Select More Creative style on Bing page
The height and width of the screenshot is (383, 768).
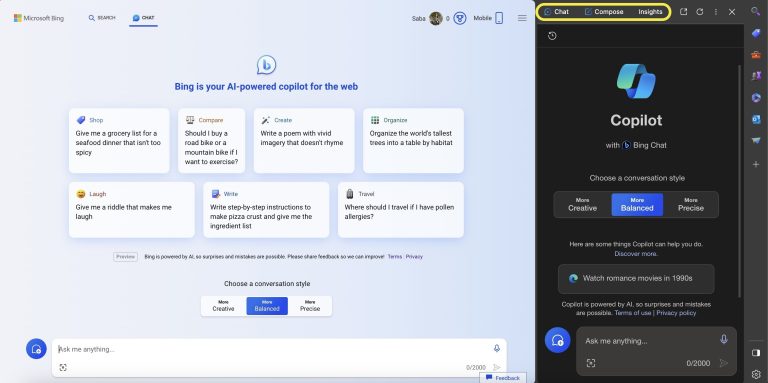coord(223,306)
